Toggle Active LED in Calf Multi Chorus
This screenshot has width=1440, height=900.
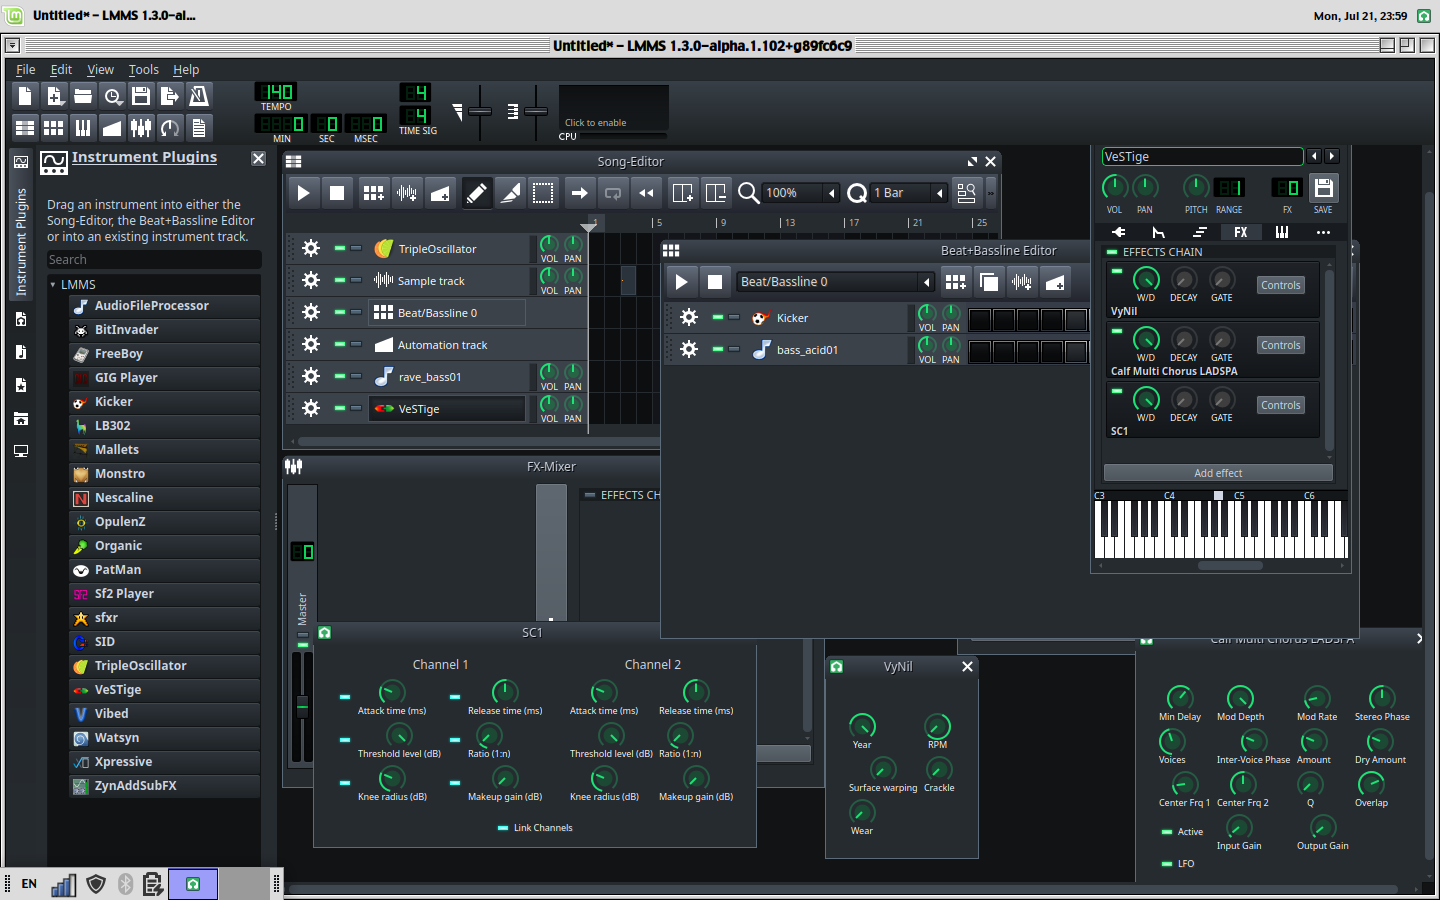tap(1167, 832)
